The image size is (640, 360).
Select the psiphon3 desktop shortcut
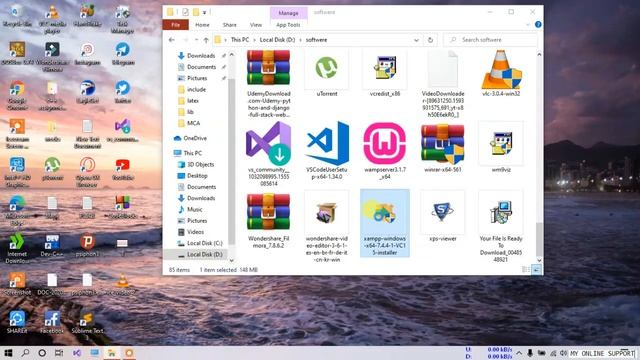87,245
